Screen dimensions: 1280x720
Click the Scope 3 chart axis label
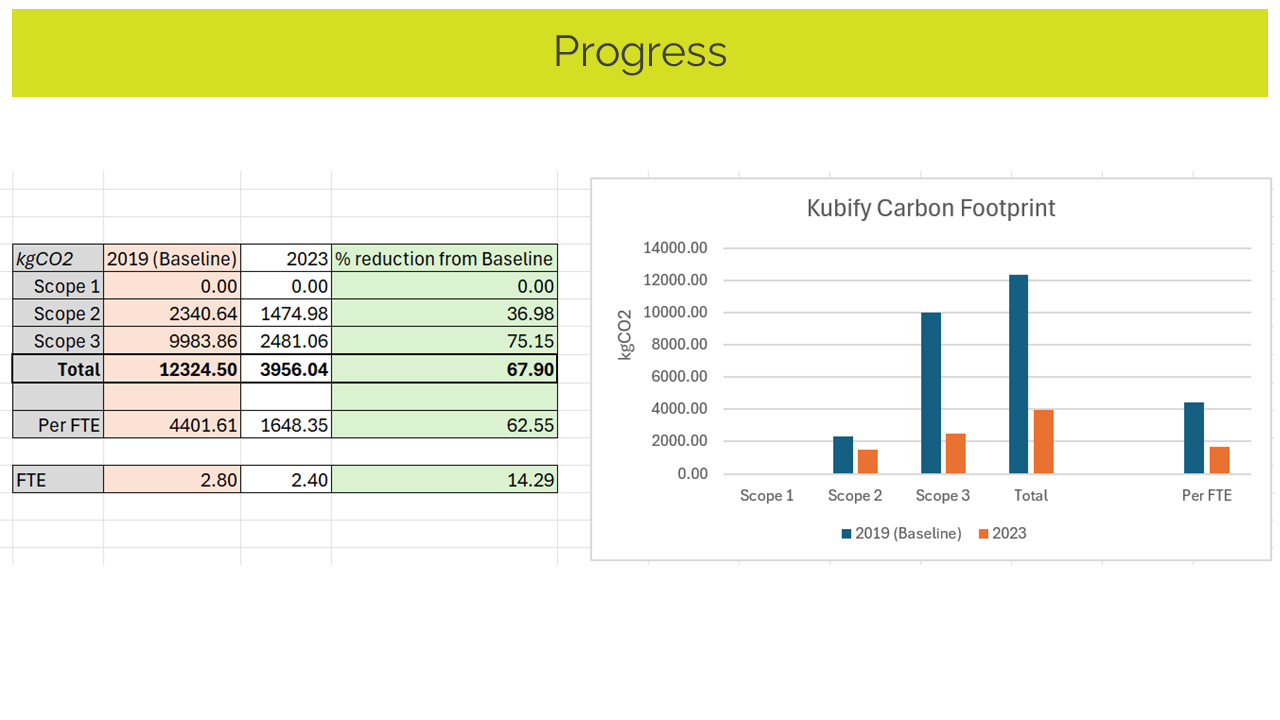pyautogui.click(x=943, y=495)
